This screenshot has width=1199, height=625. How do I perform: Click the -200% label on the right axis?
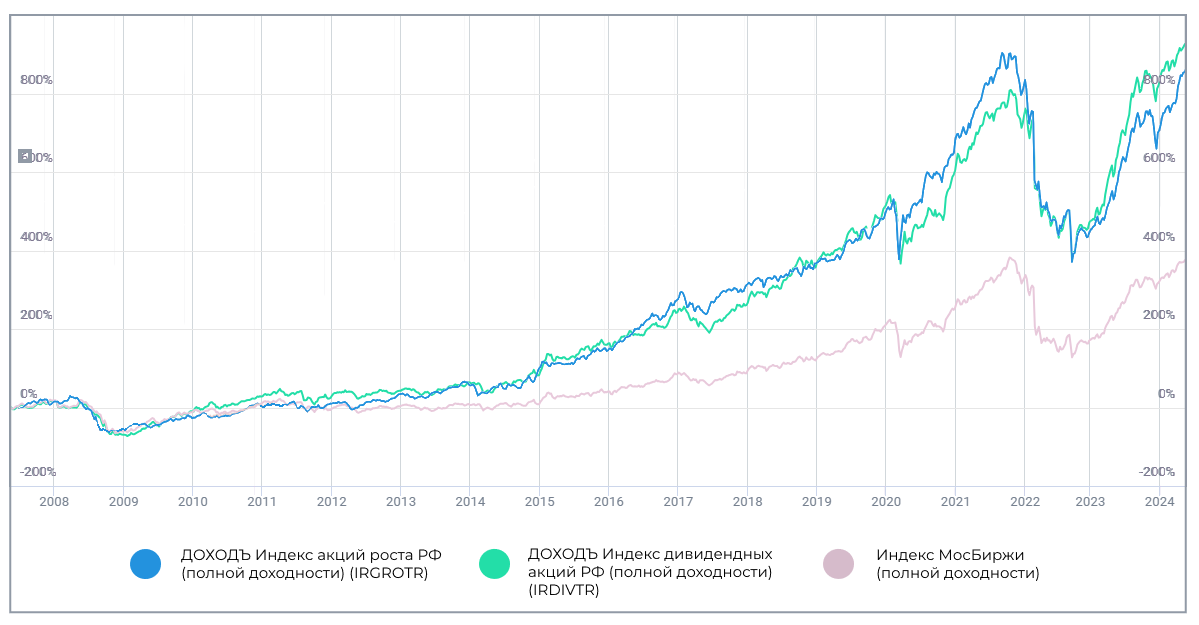(x=1156, y=472)
